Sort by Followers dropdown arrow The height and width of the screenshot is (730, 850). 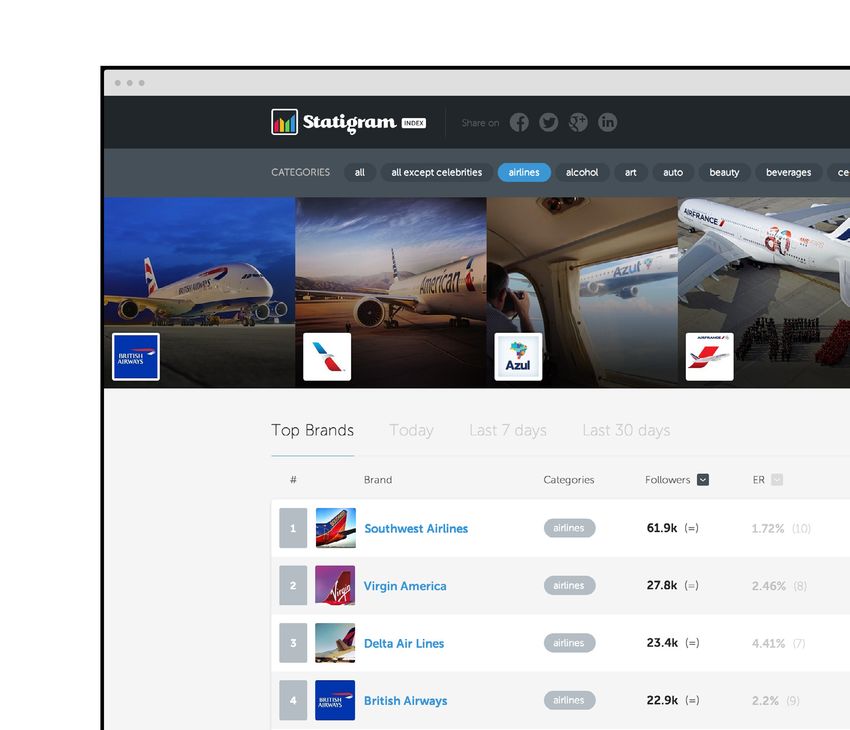pyautogui.click(x=703, y=480)
